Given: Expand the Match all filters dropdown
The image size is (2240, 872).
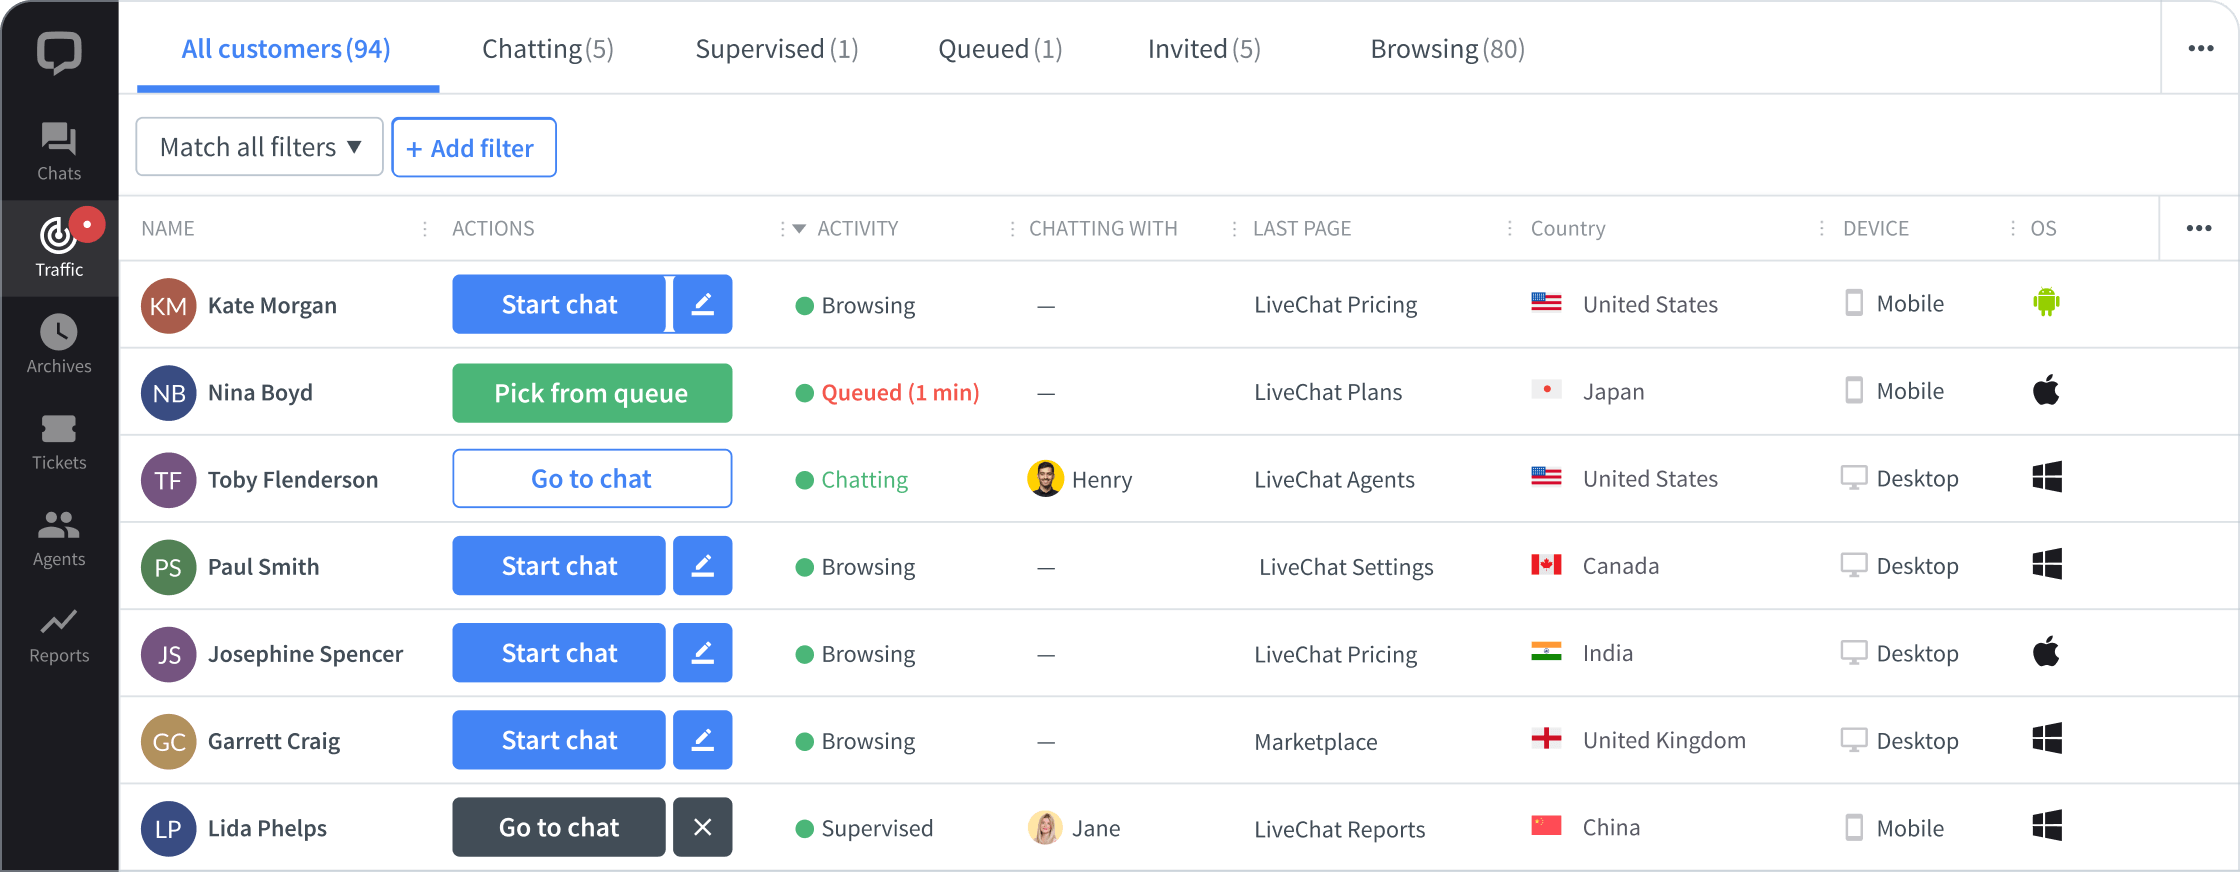Looking at the screenshot, I should tap(259, 147).
